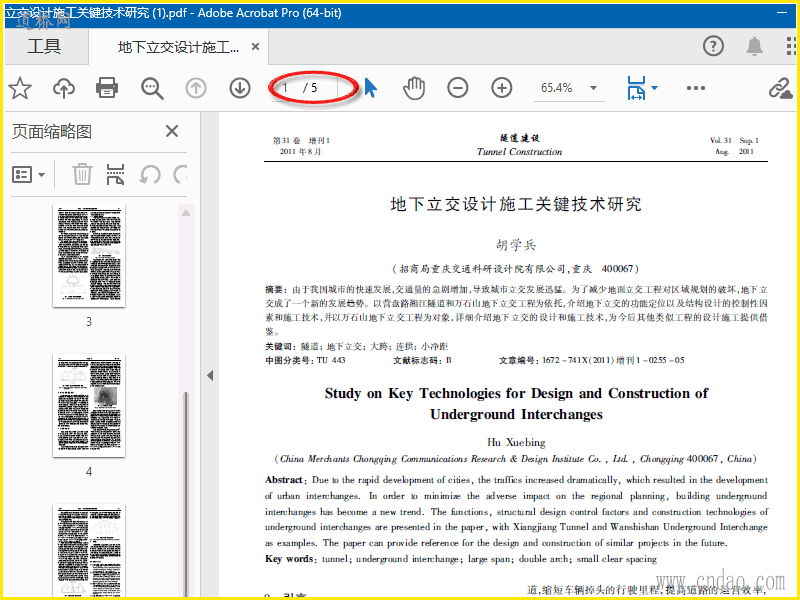Close the 页面缩略图 panel

coord(172,131)
